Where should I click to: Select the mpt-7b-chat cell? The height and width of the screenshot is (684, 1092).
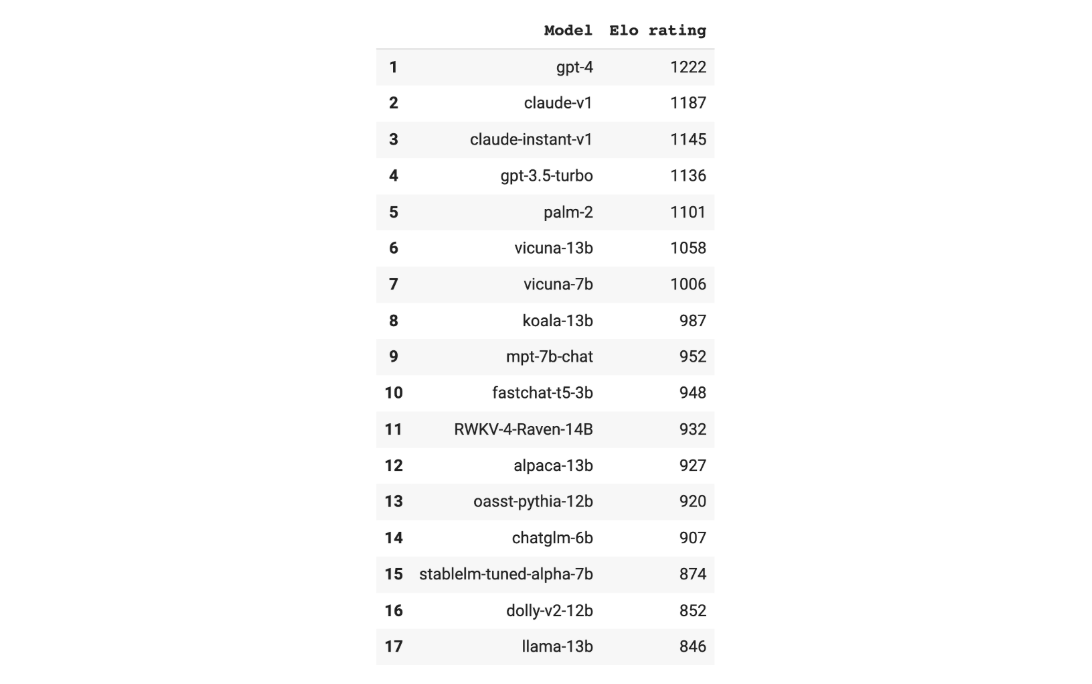549,357
